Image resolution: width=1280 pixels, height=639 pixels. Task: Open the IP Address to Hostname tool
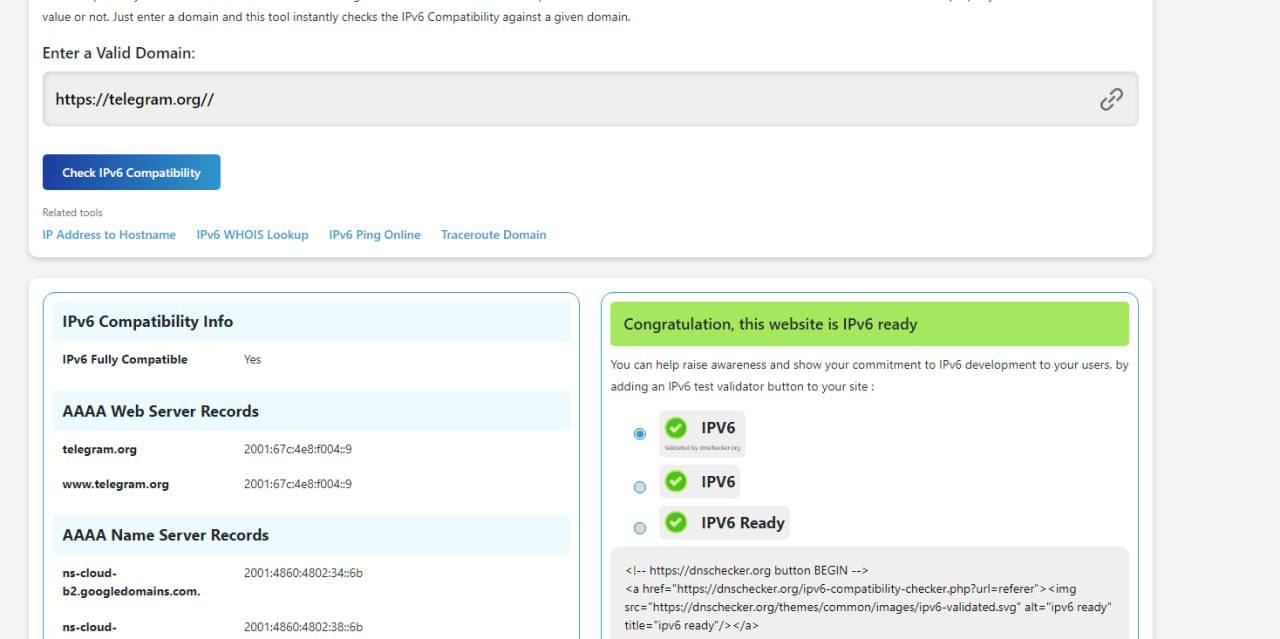pos(109,235)
